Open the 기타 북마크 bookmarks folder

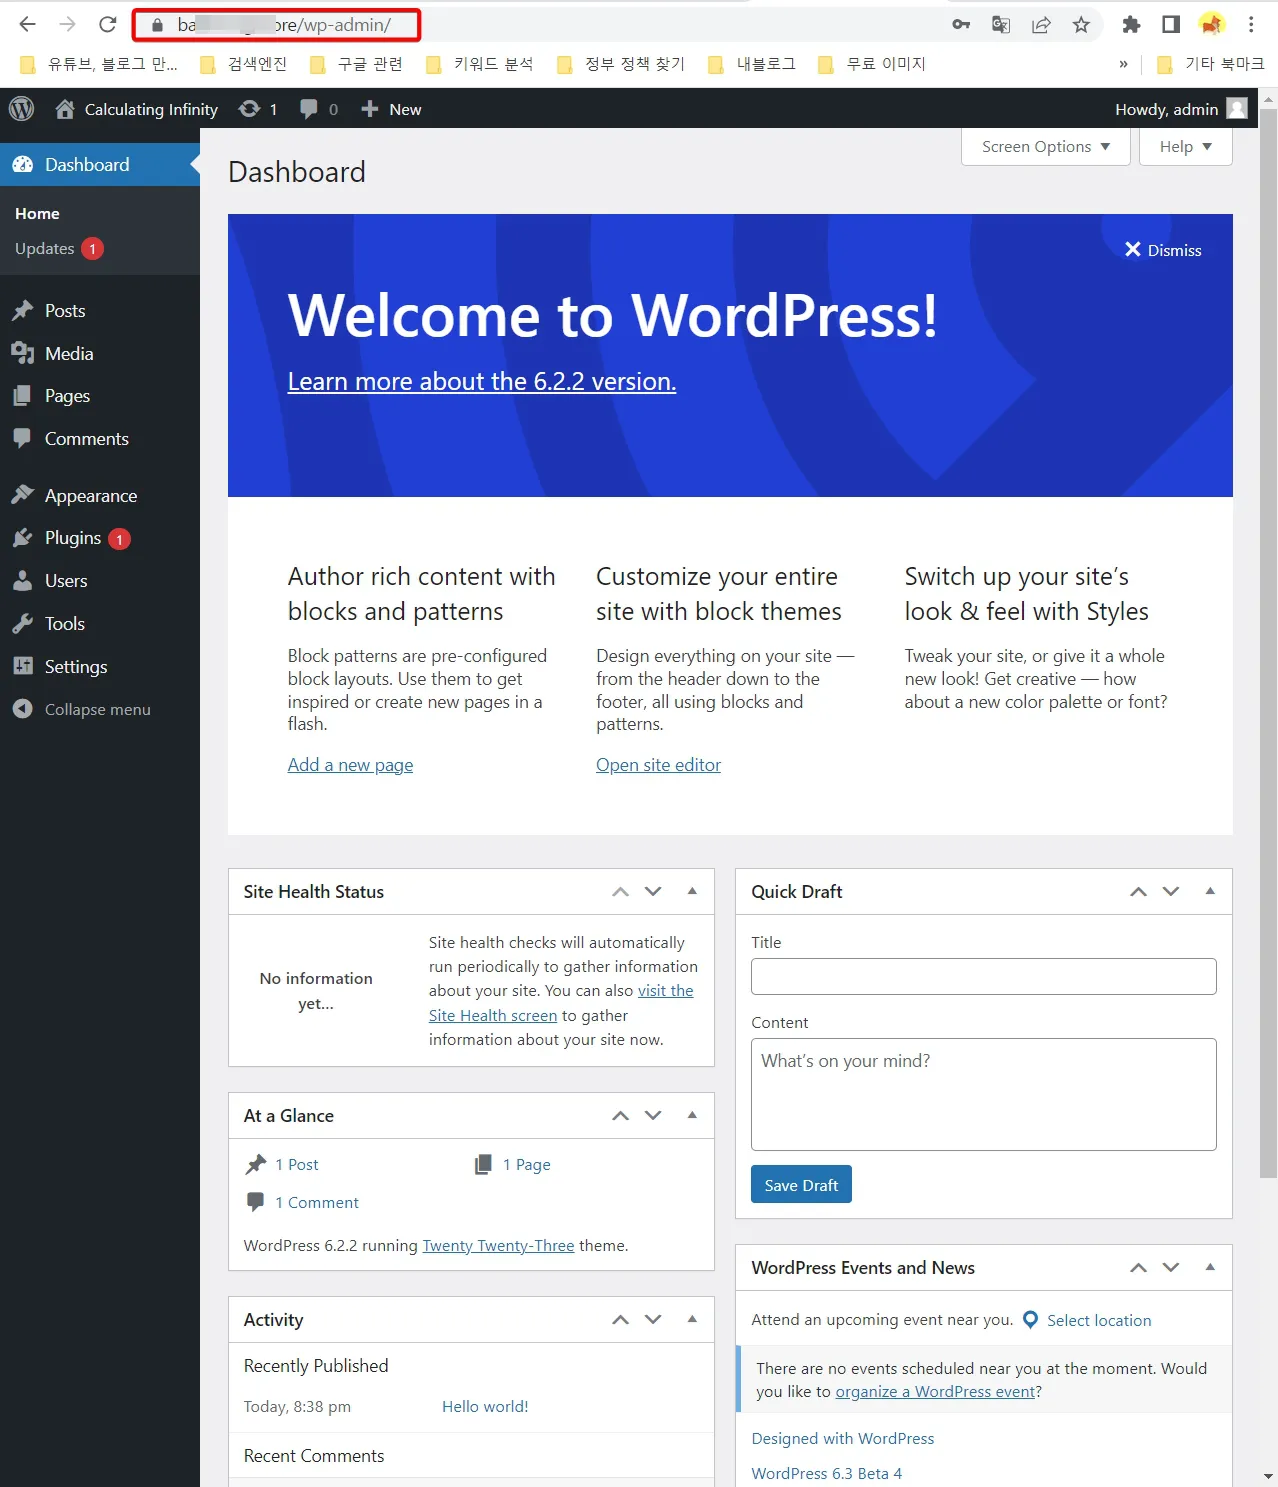(x=1211, y=64)
